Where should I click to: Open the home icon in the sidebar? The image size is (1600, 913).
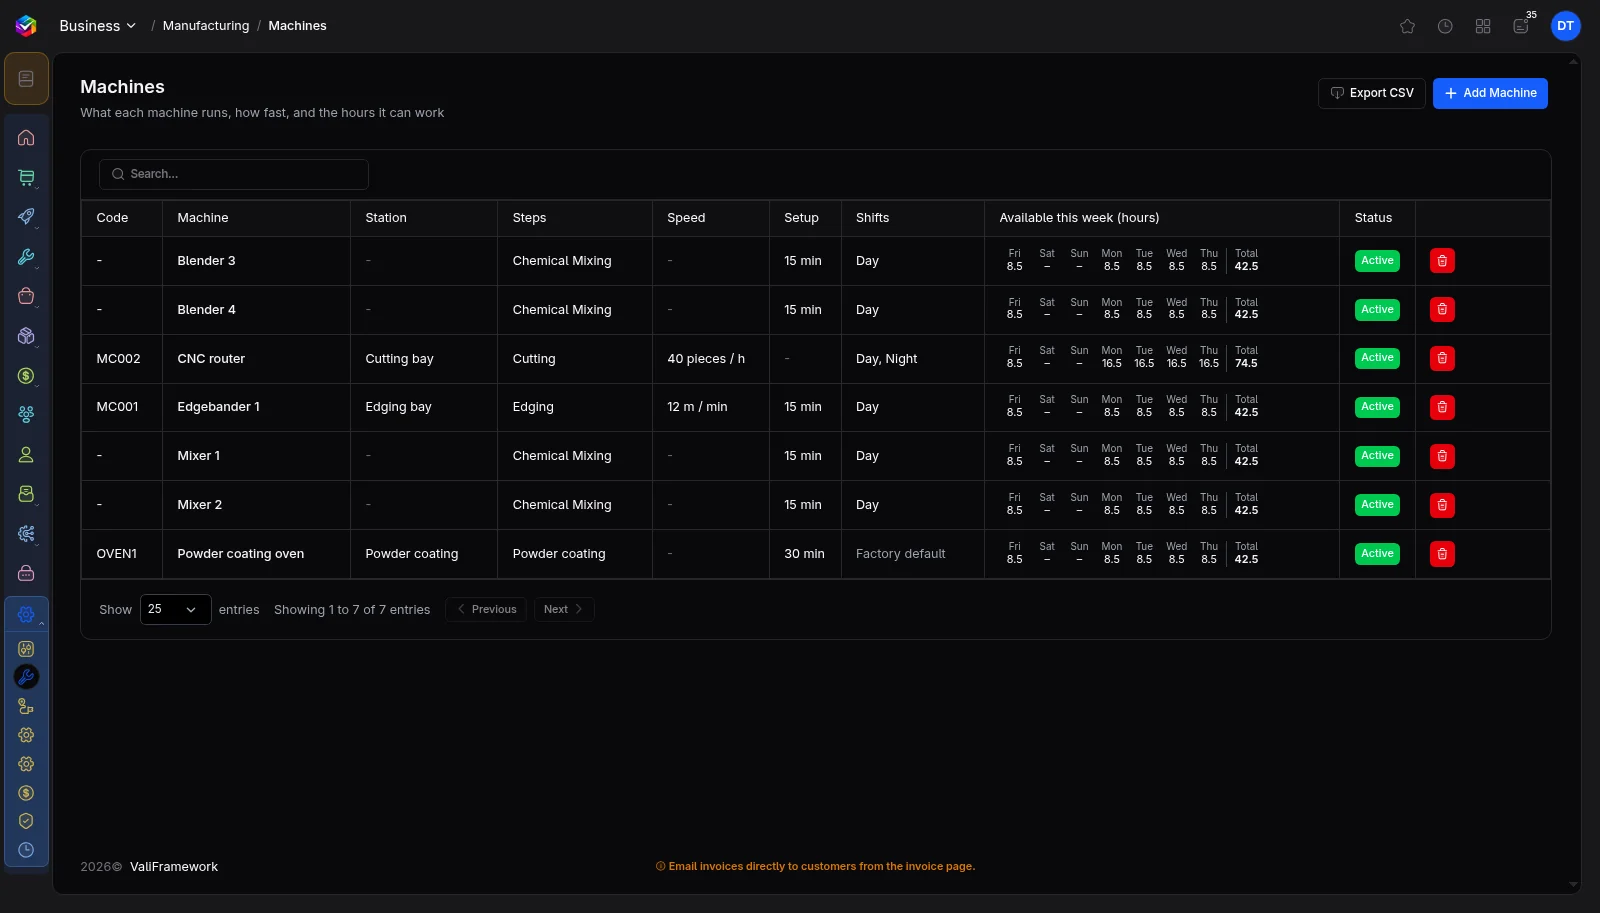click(26, 138)
